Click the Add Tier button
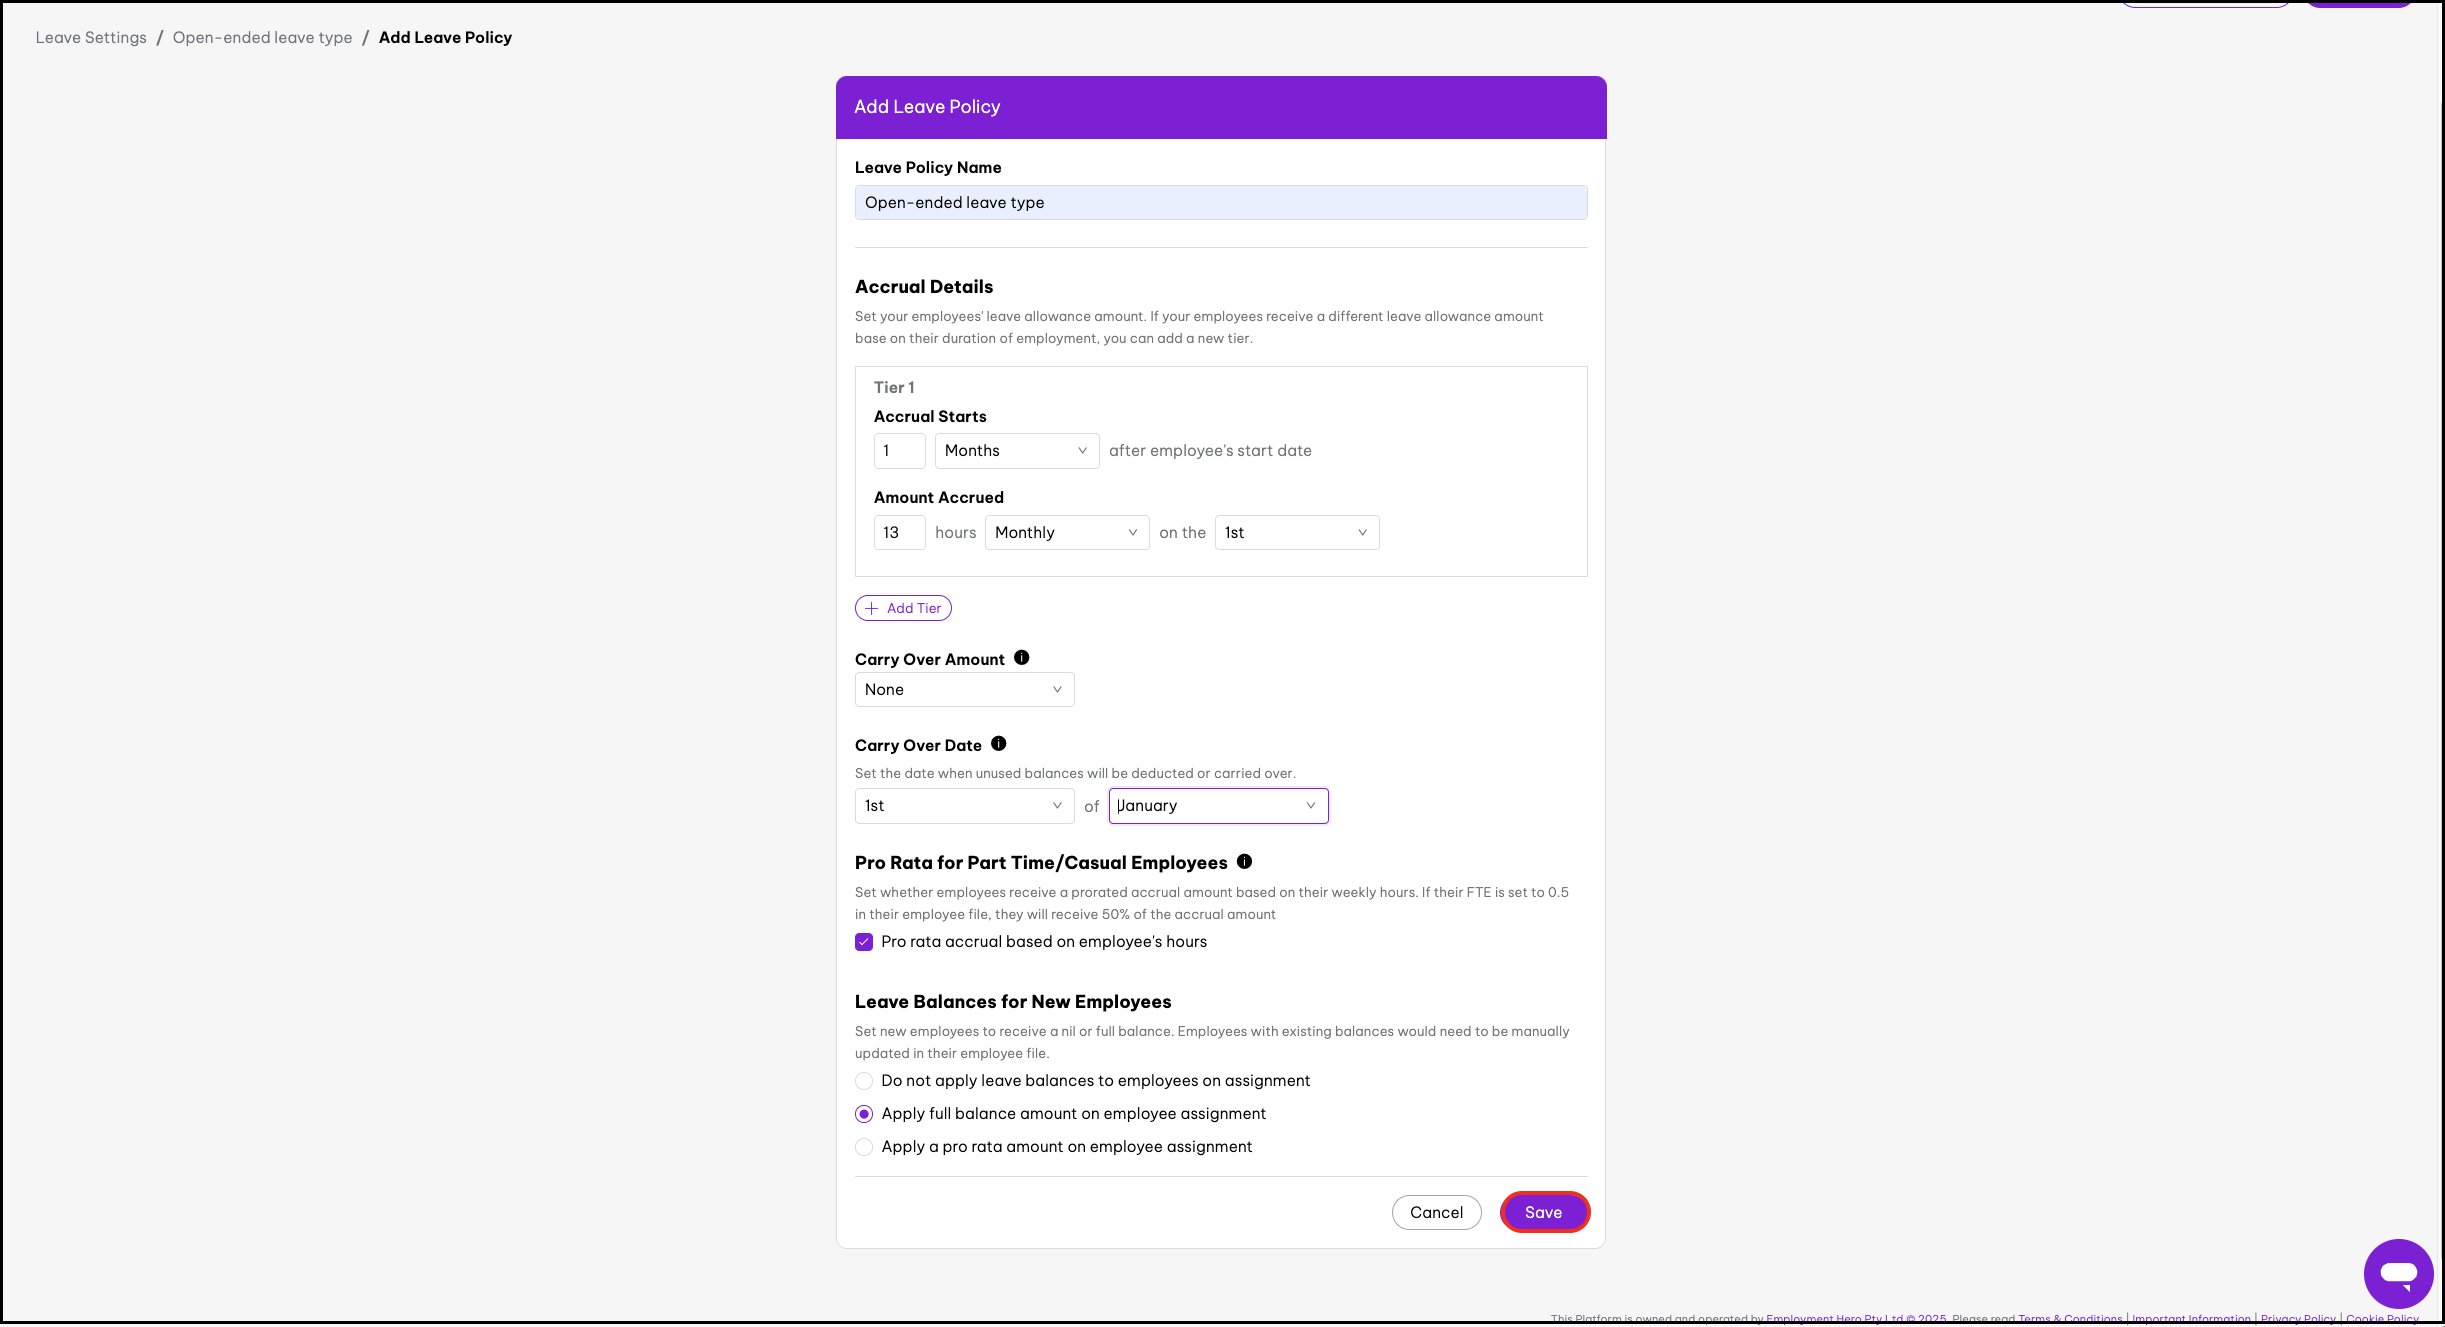This screenshot has width=2445, height=1327. click(903, 608)
